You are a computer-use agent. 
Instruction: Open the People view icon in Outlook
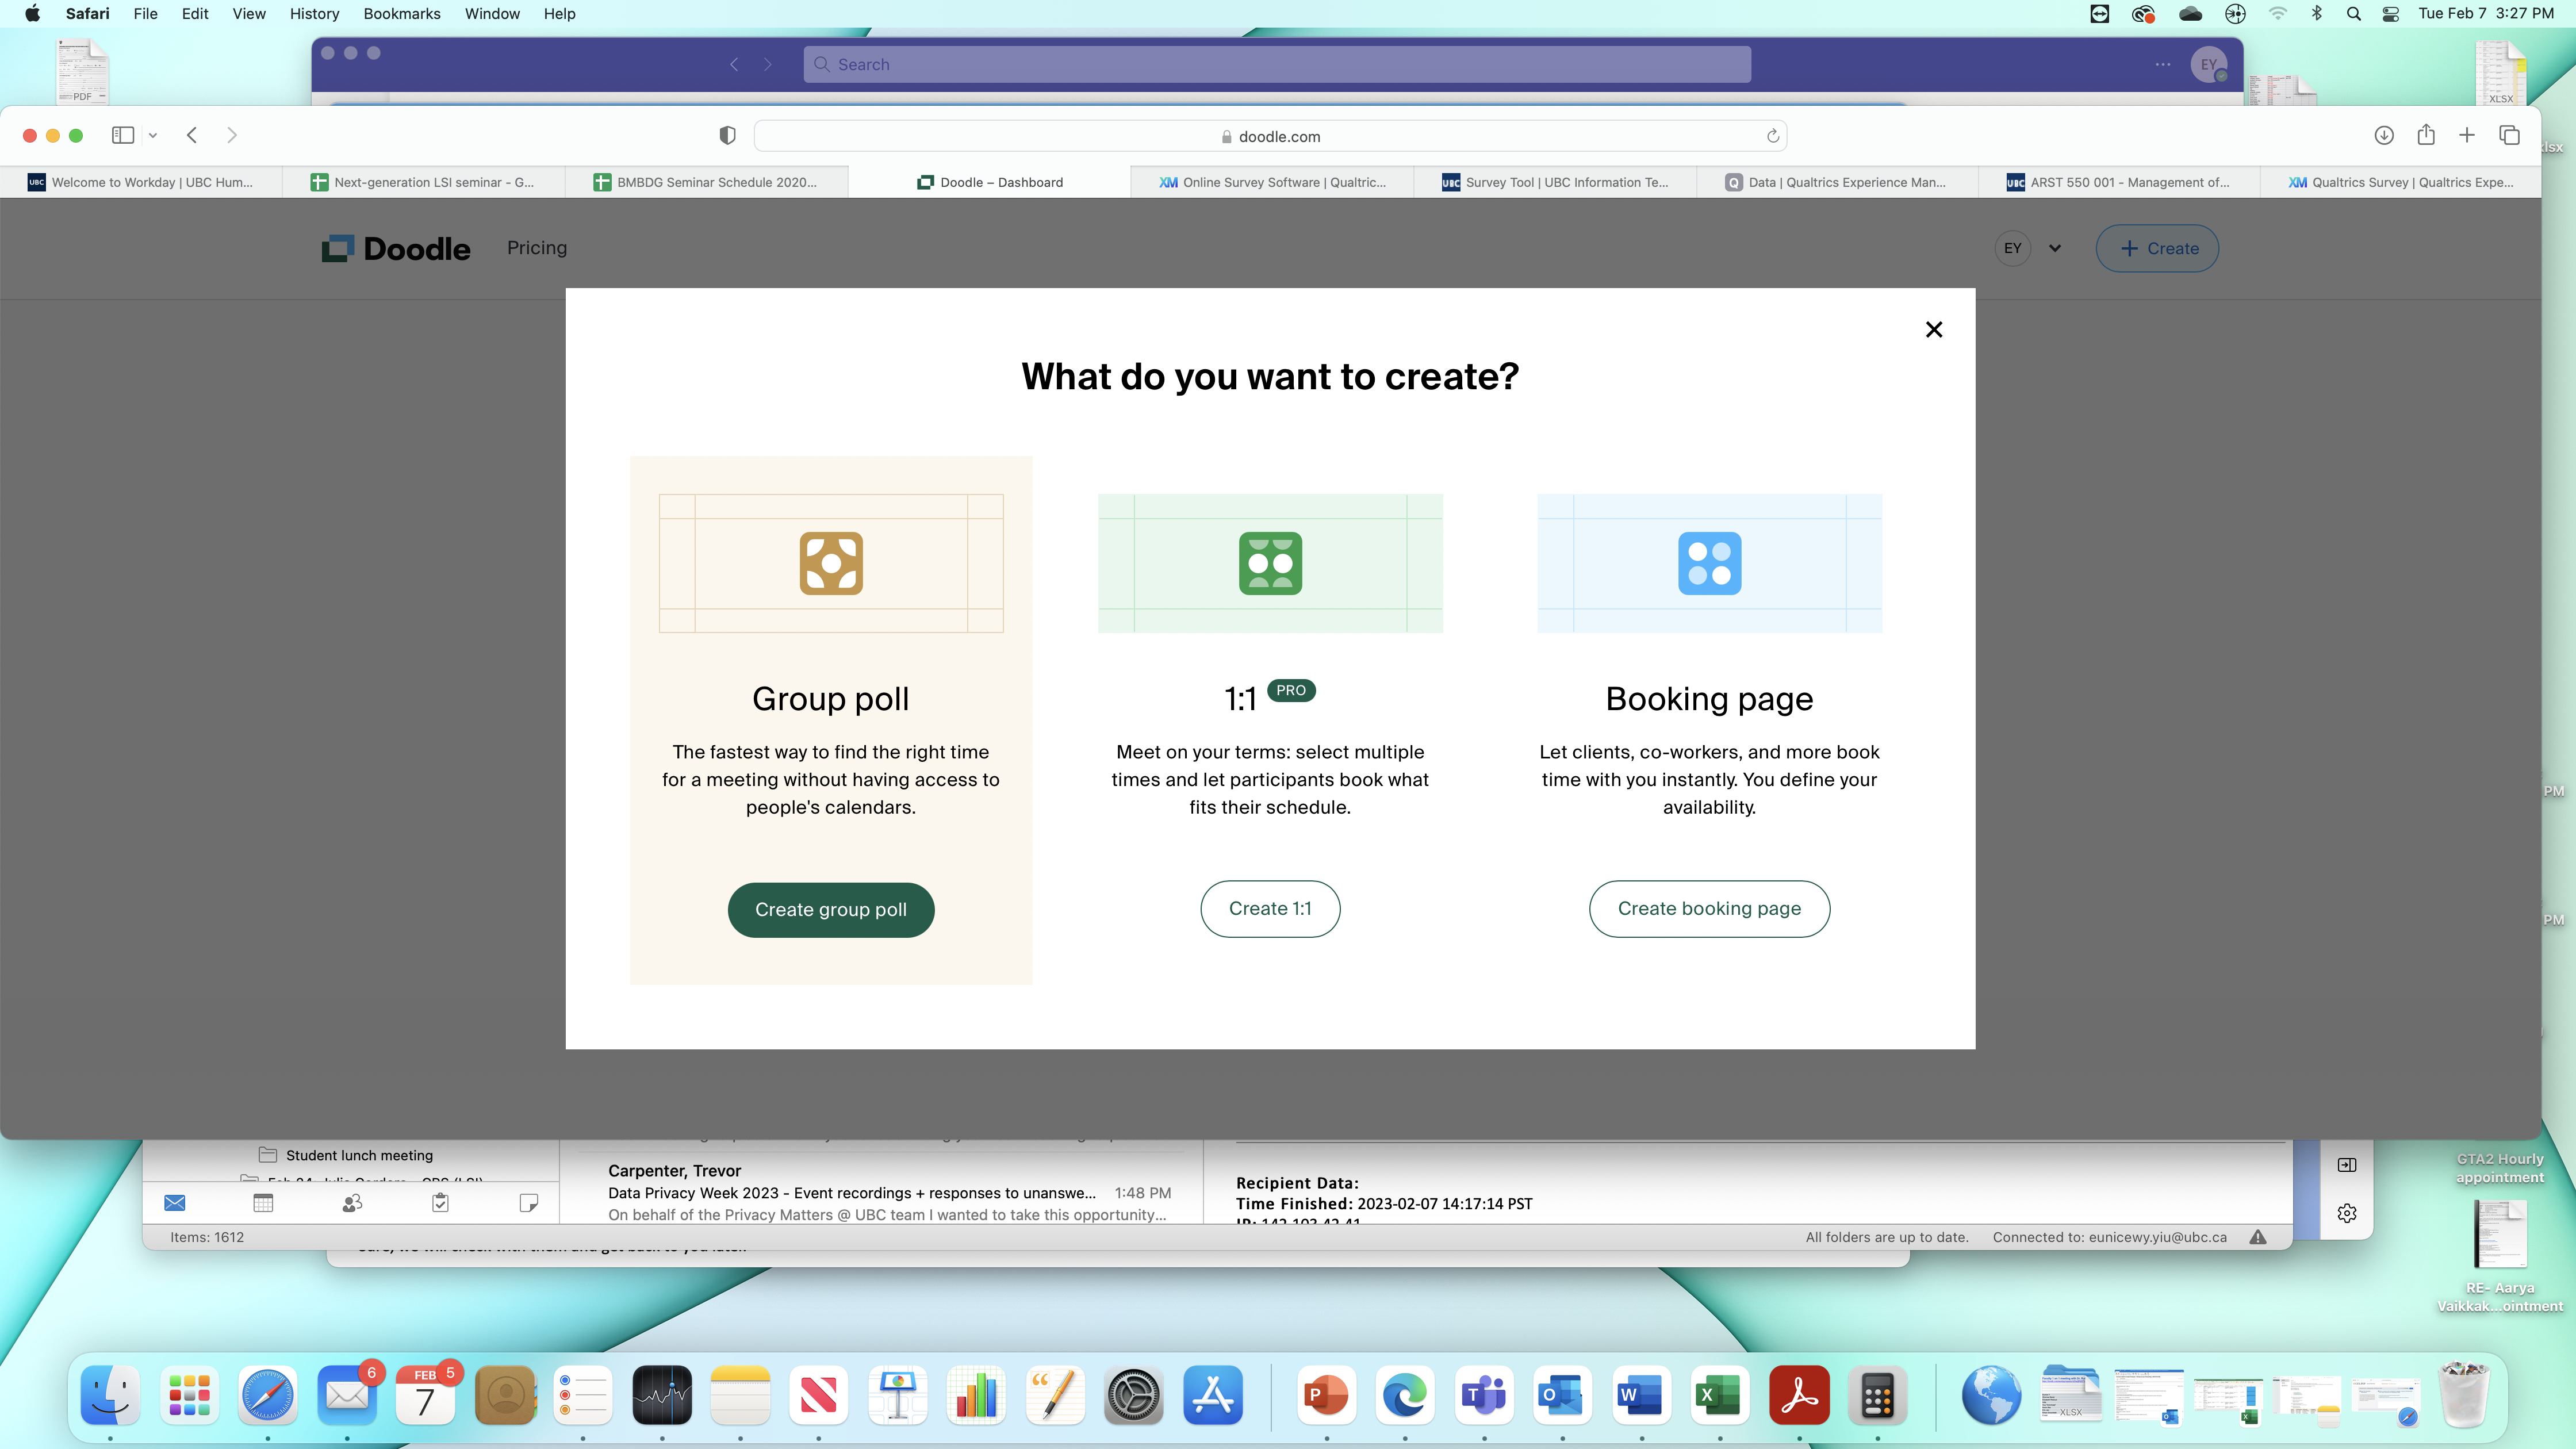pyautogui.click(x=352, y=1202)
